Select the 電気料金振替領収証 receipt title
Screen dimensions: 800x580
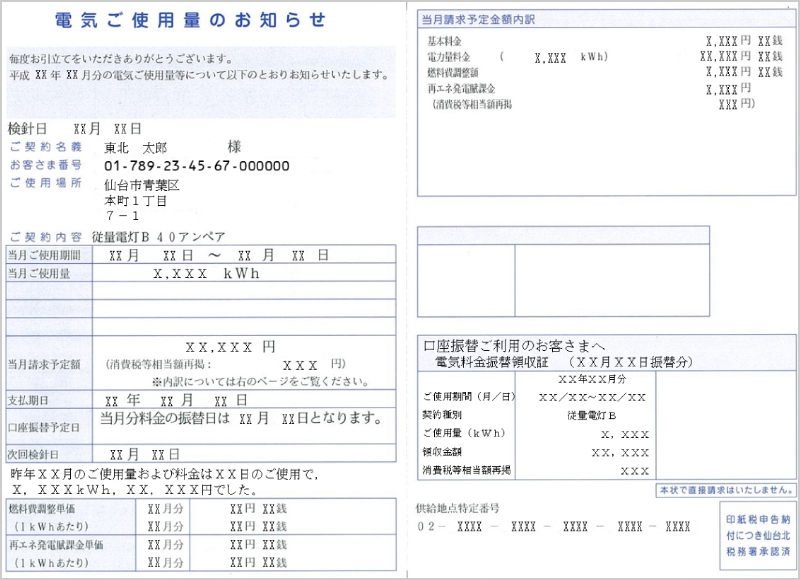click(x=492, y=363)
